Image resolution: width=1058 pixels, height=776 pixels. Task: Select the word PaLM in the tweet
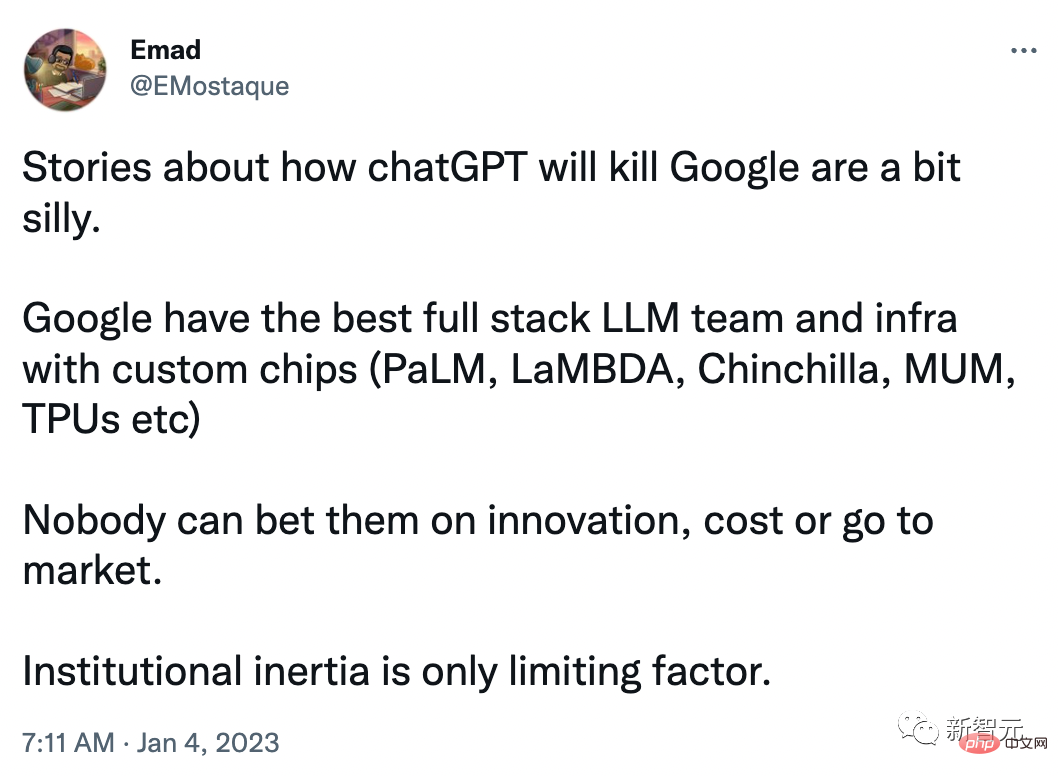(x=435, y=369)
